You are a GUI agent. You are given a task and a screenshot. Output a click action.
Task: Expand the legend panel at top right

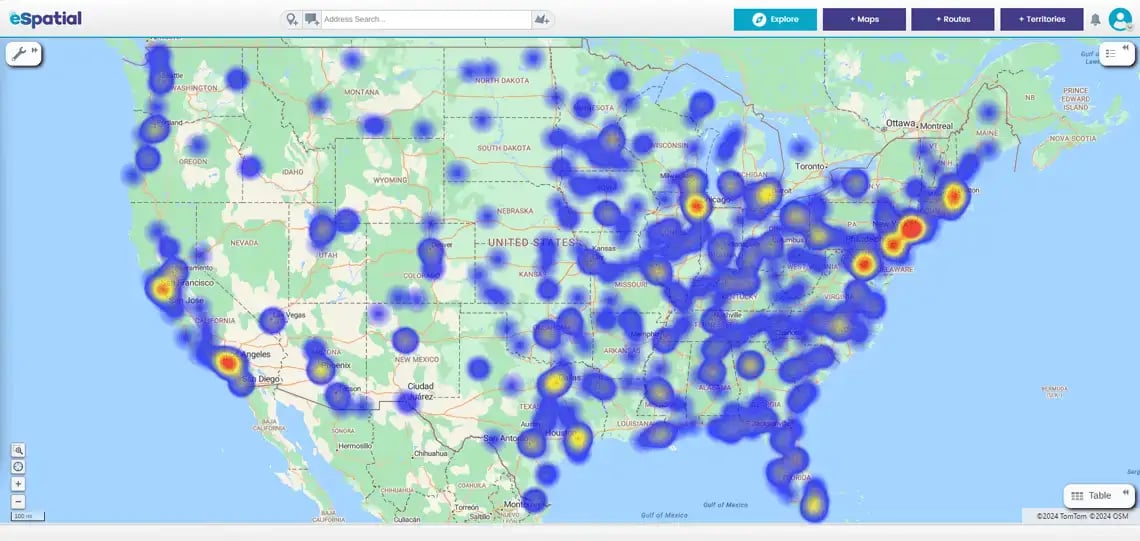(x=1117, y=54)
